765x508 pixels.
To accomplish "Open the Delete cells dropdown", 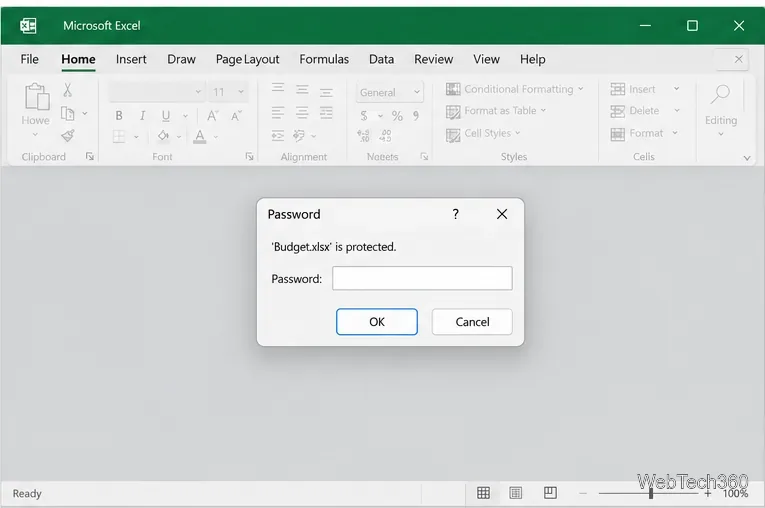I will tap(677, 111).
